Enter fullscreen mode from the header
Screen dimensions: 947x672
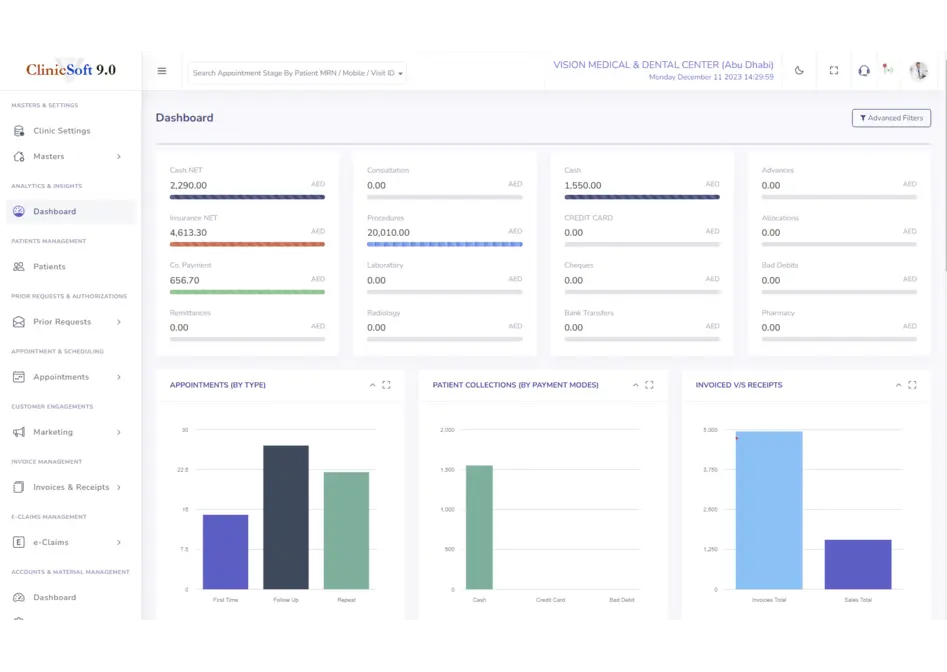834,71
